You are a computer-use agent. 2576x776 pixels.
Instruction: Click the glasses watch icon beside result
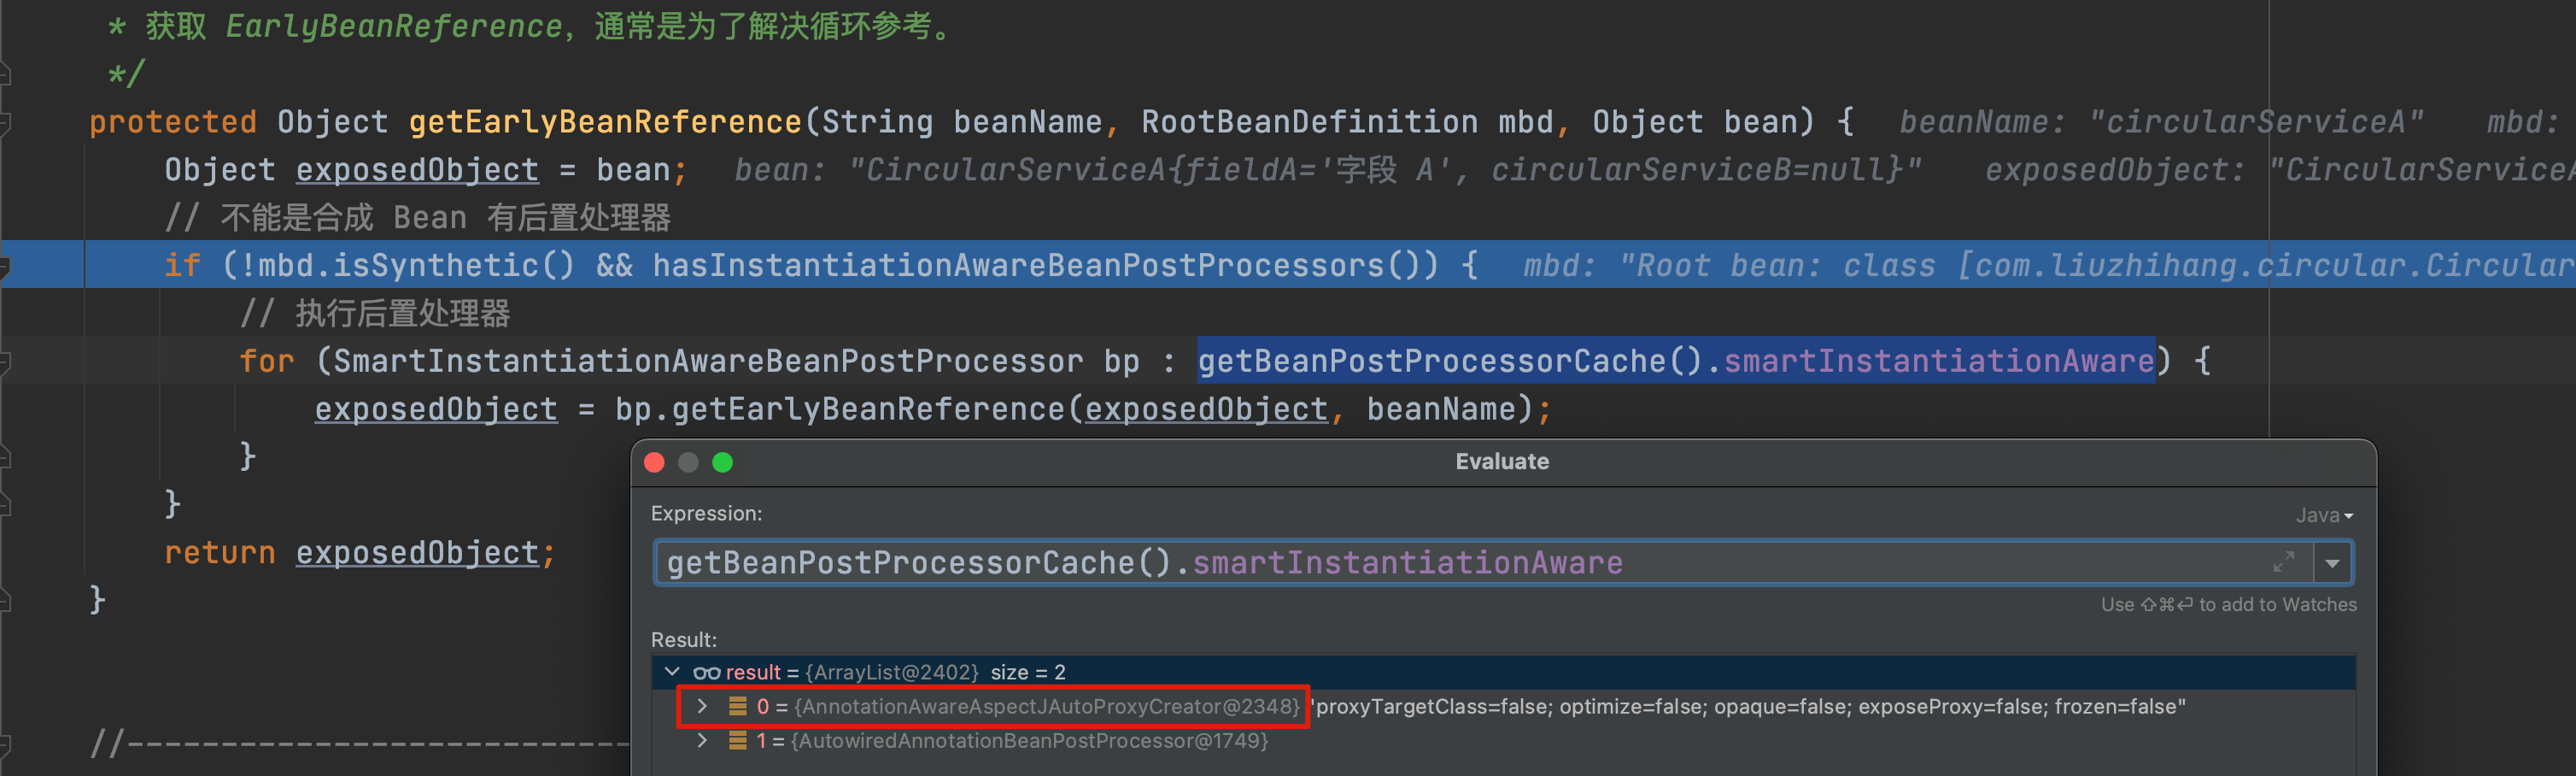[706, 672]
